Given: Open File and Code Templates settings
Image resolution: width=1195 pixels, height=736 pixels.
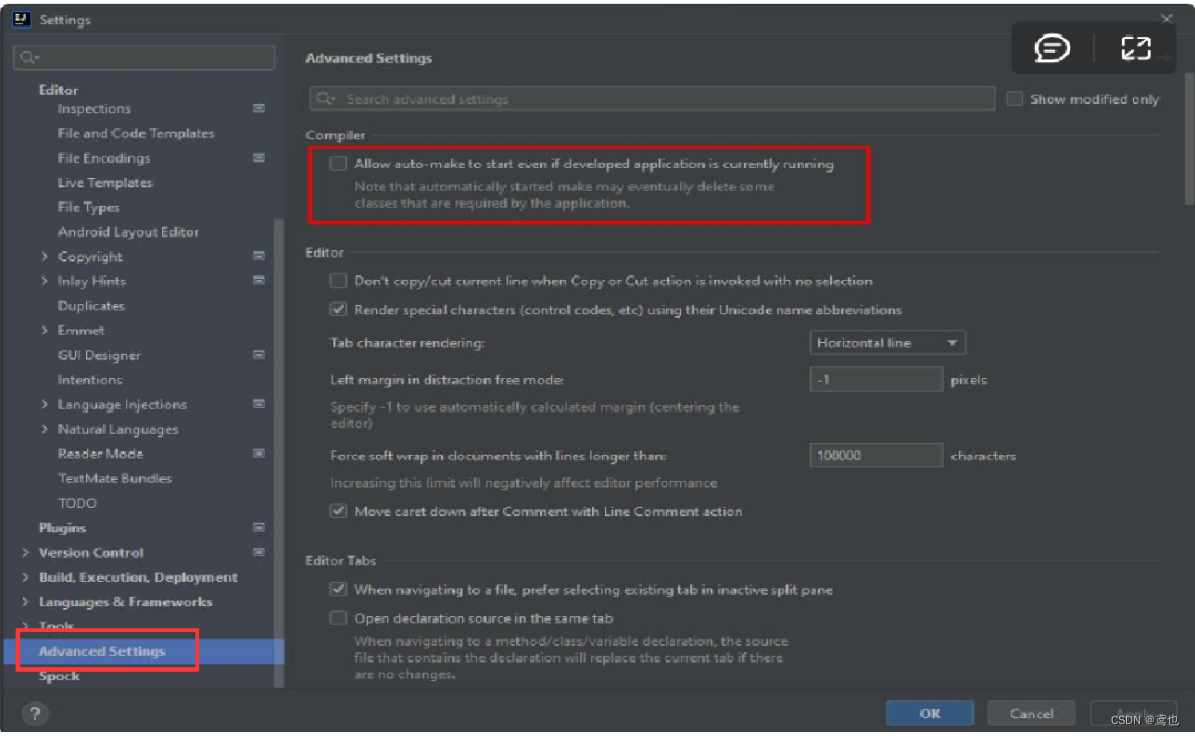Looking at the screenshot, I should point(136,133).
